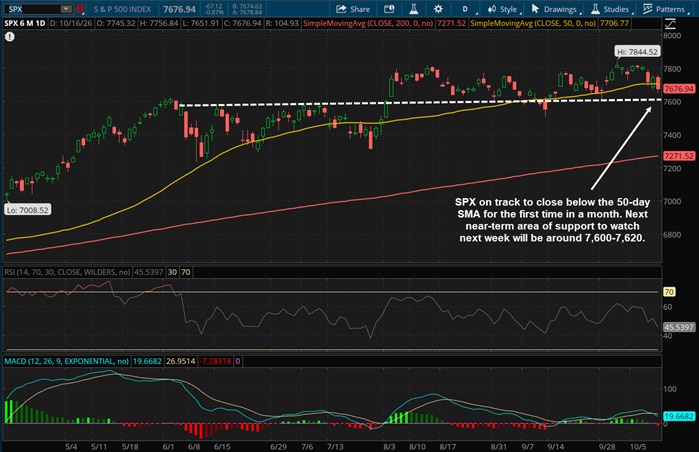This screenshot has width=699, height=452.
Task: Click the SimpleMovingAvg 50 study label
Action: coord(534,23)
